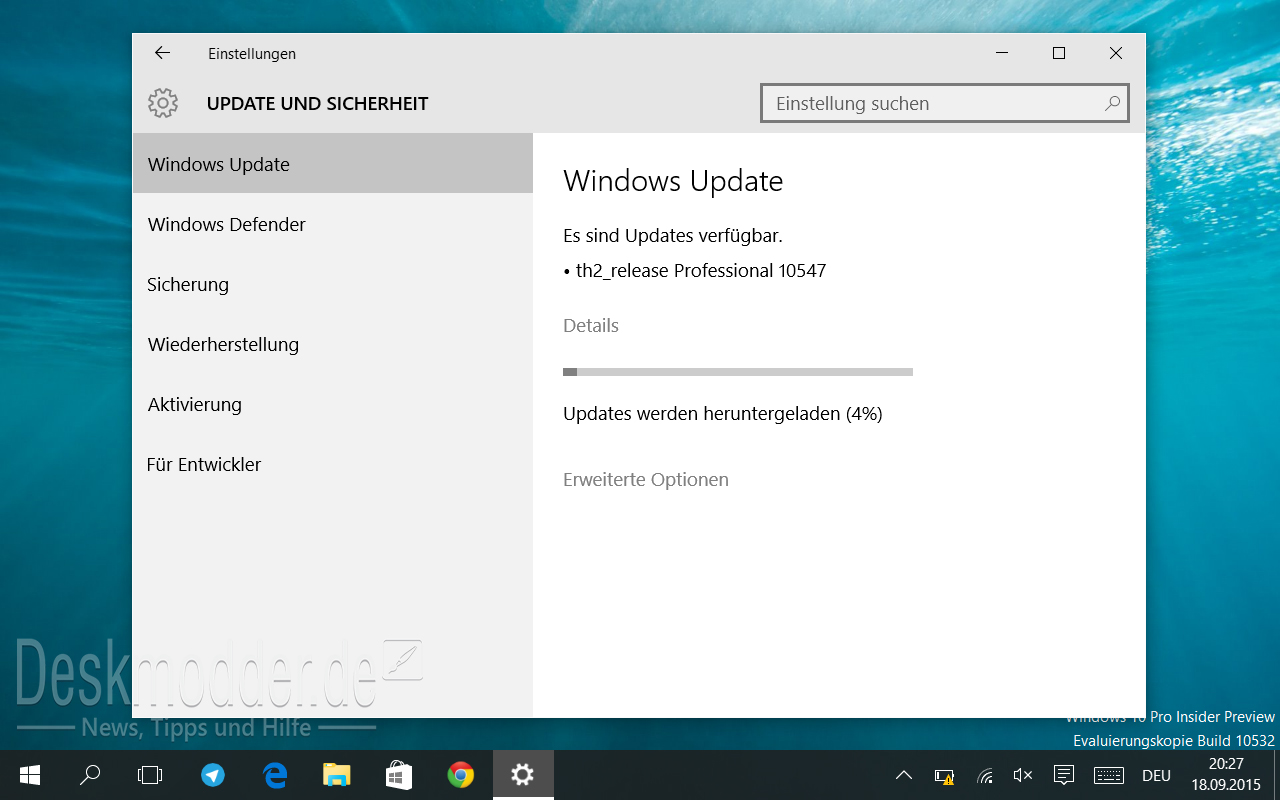The width and height of the screenshot is (1280, 800).
Task: Maximize the Einstellungen window
Action: point(1059,53)
